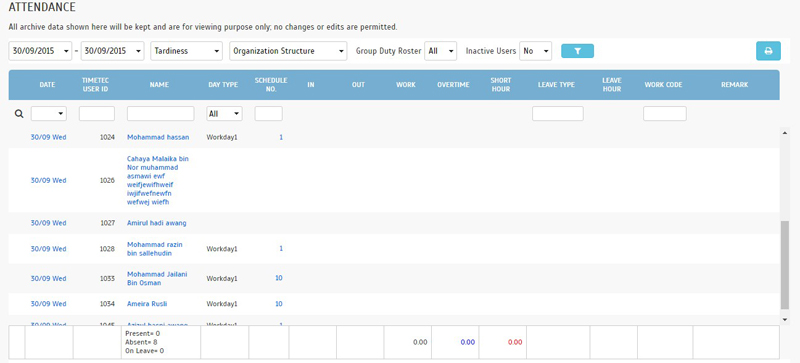This screenshot has width=800, height=363.
Task: Click Workday1 cell for Ameira Rusli
Action: coord(222,304)
